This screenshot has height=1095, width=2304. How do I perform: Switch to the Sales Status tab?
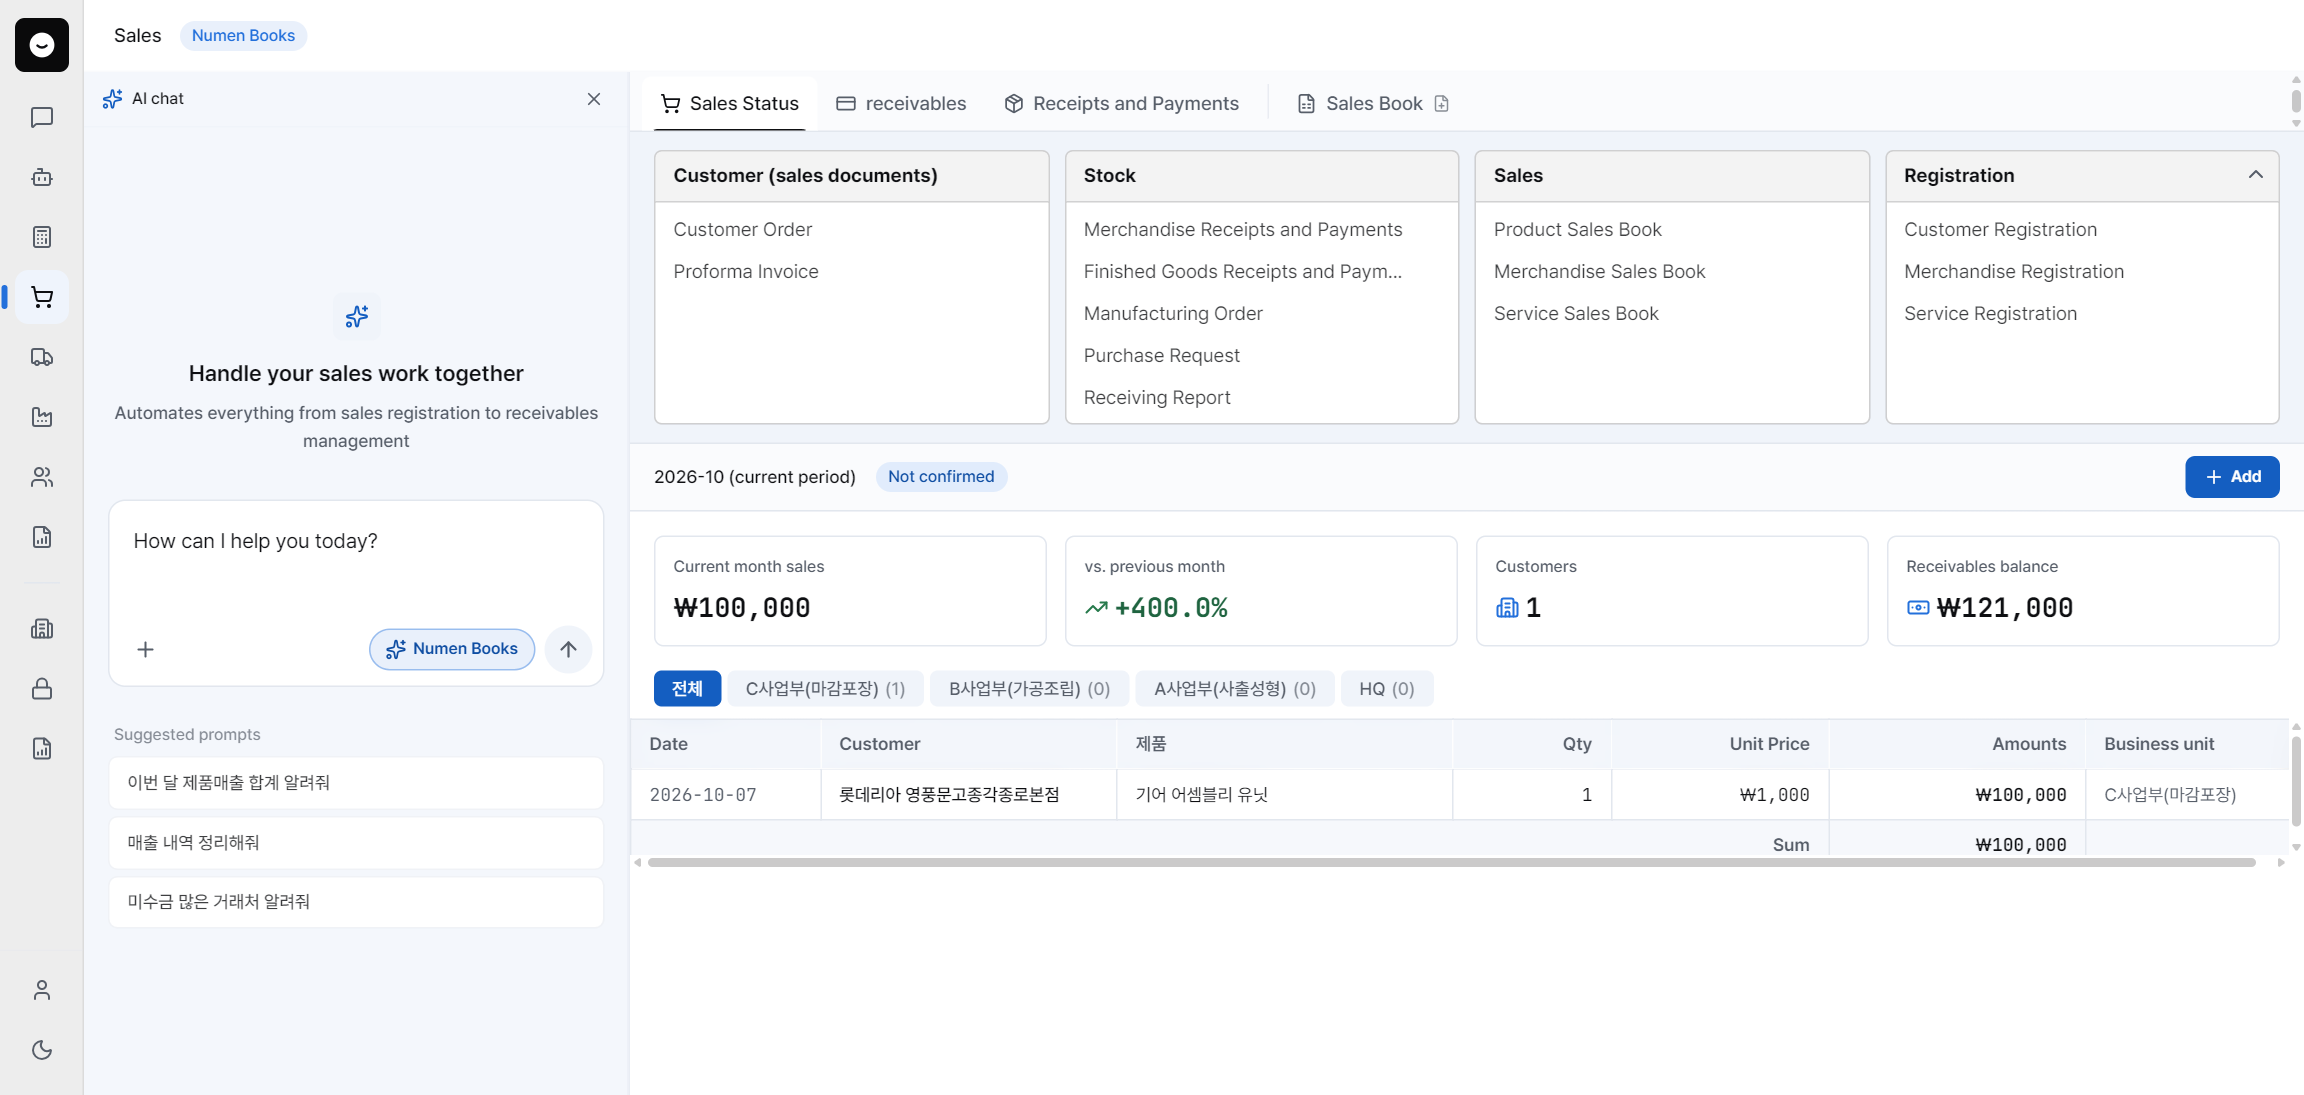(x=730, y=104)
